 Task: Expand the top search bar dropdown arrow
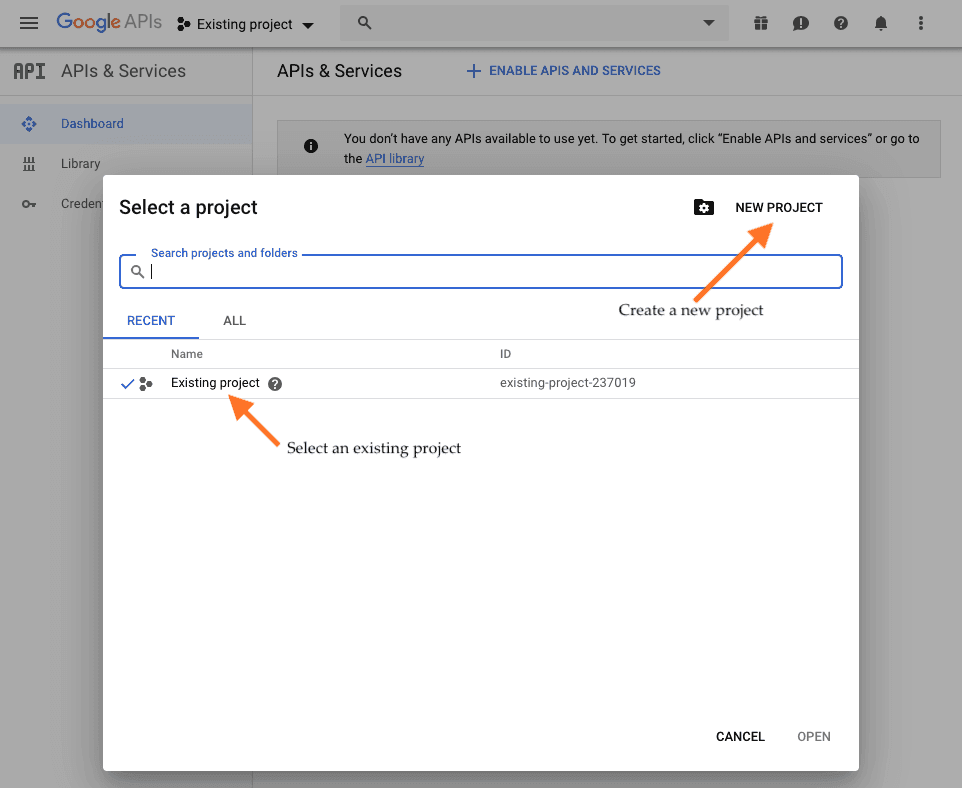tap(709, 23)
